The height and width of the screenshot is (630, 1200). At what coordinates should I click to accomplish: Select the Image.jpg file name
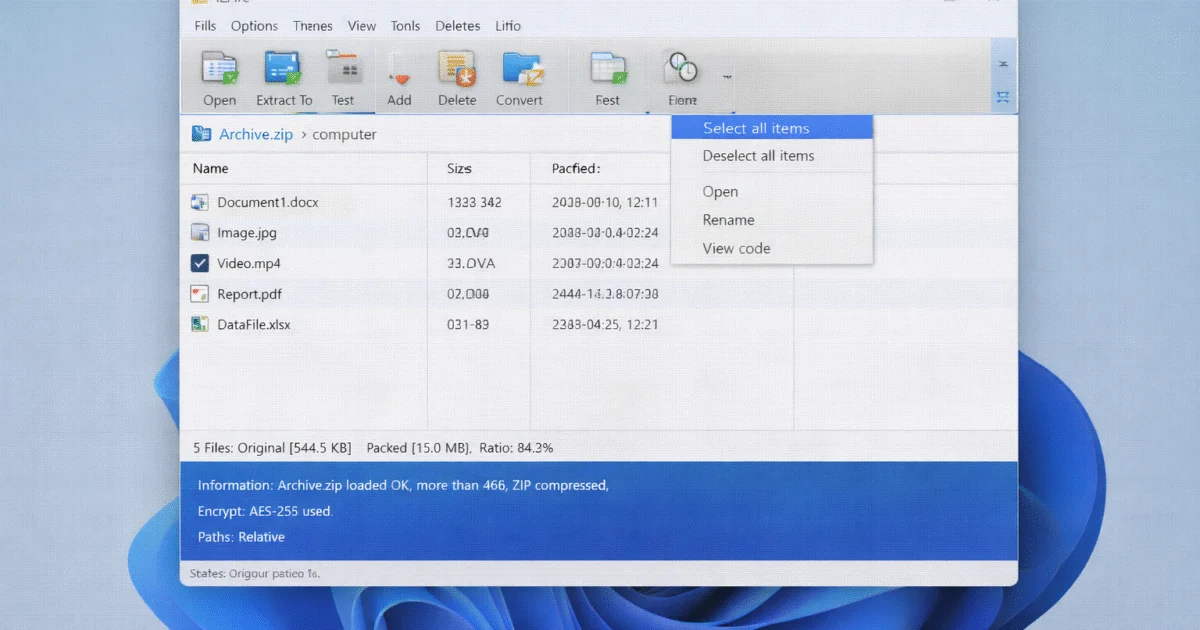click(247, 233)
